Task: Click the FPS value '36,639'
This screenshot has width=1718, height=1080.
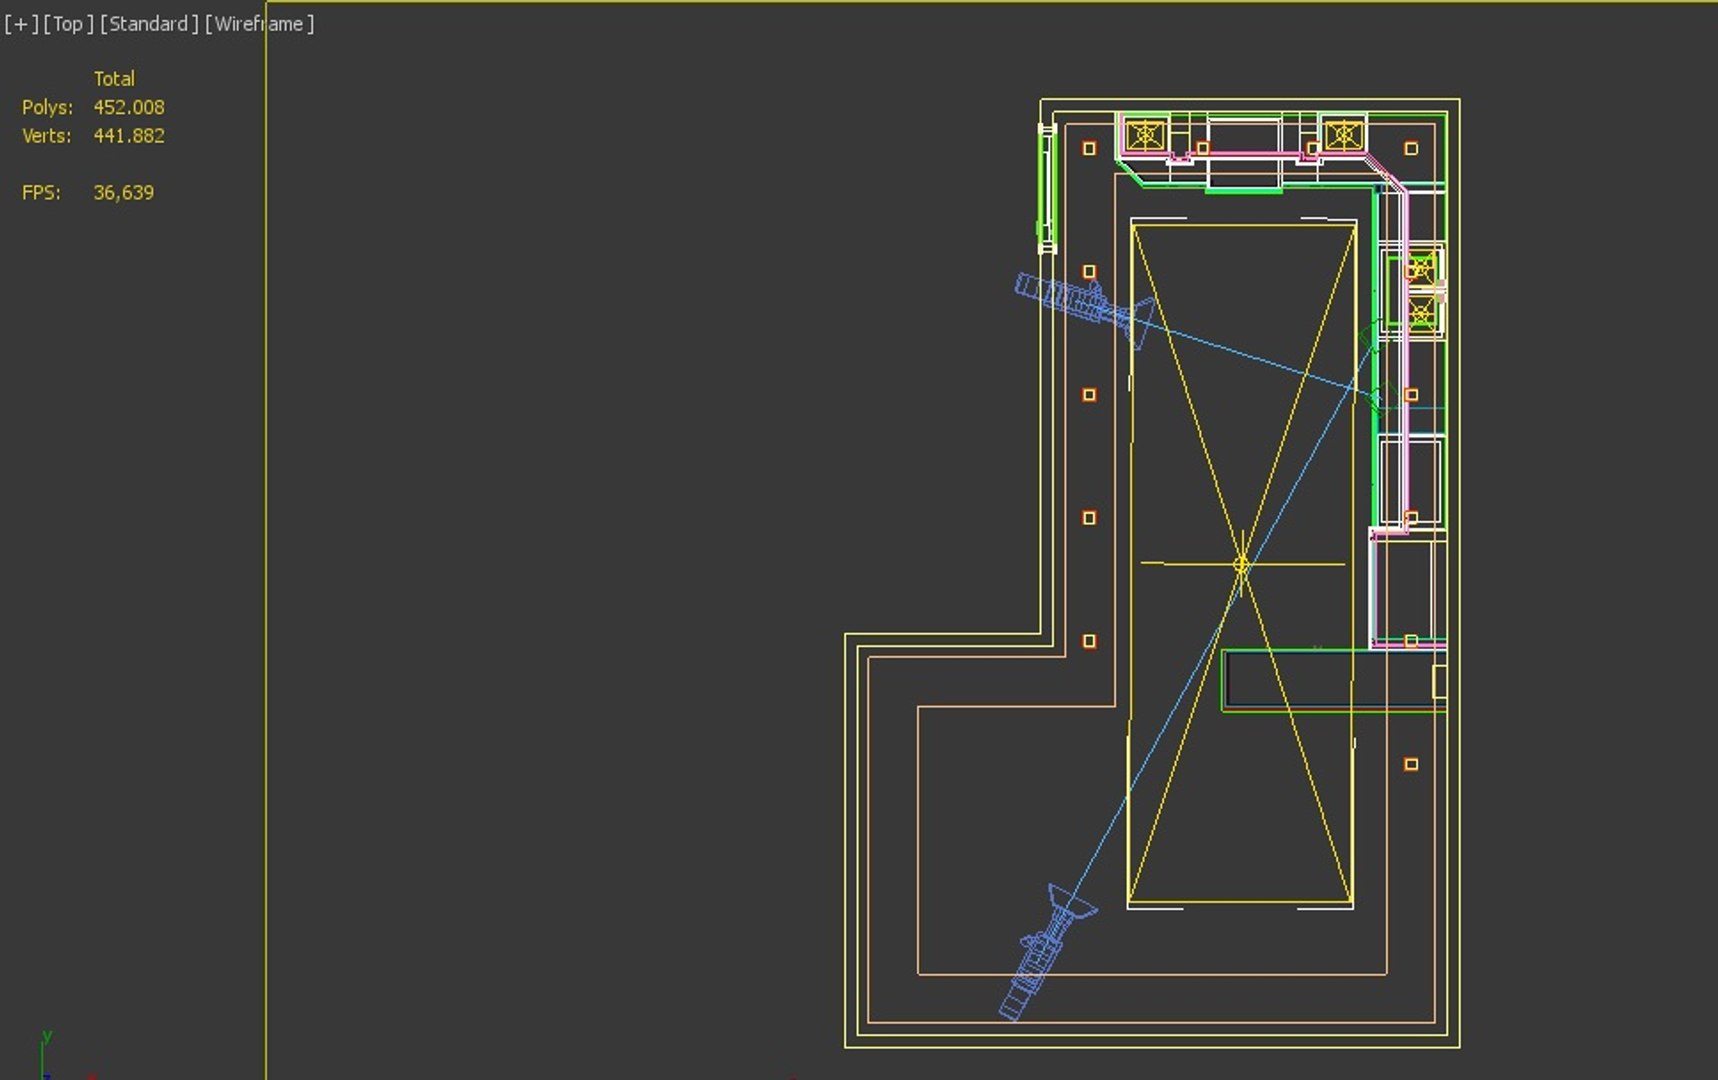Action: 124,192
